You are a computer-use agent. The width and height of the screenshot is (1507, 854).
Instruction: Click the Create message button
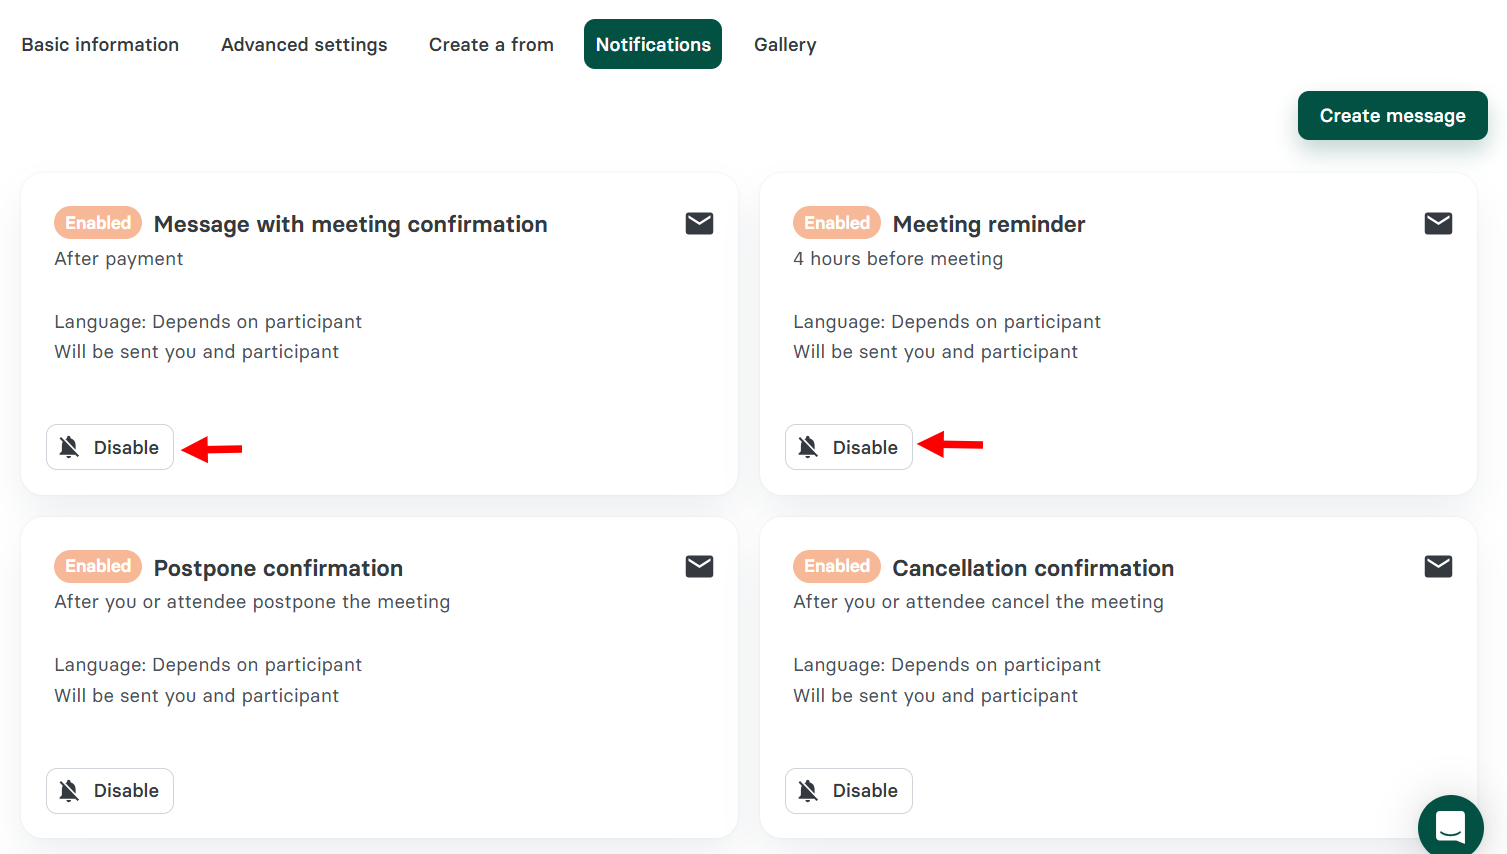(x=1392, y=115)
